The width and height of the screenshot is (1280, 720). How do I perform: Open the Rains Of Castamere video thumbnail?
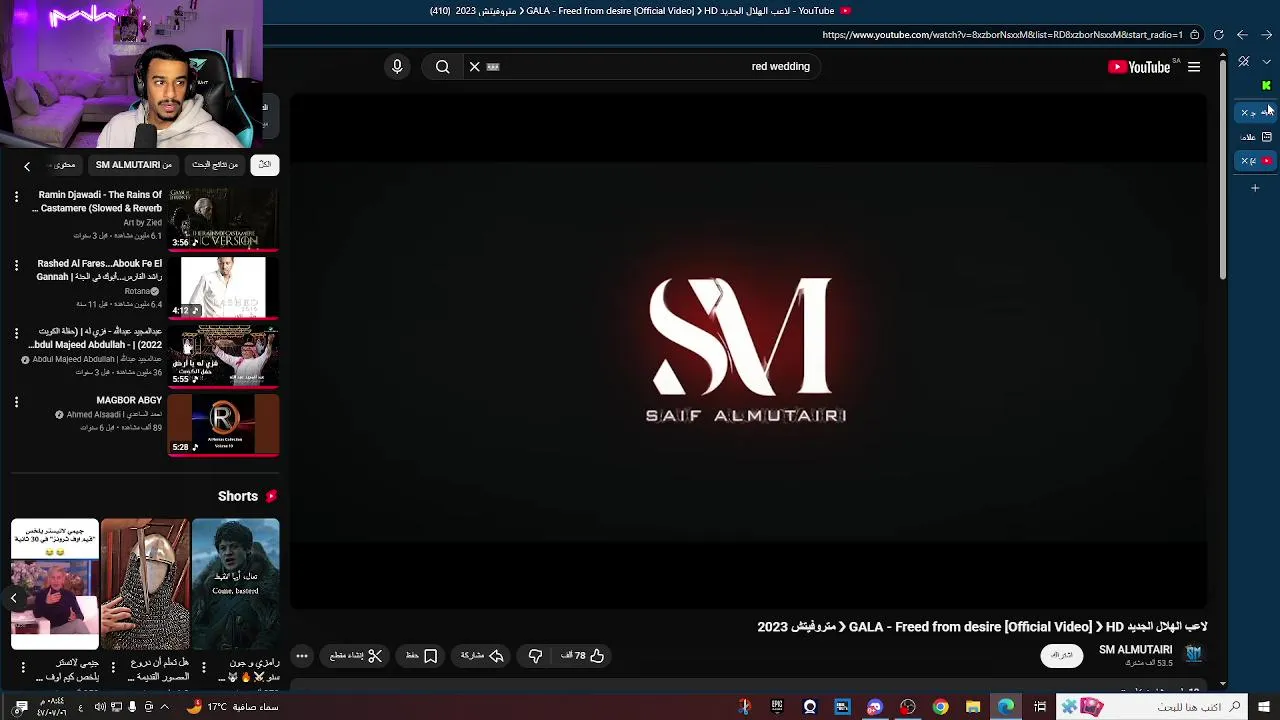pyautogui.click(x=223, y=218)
